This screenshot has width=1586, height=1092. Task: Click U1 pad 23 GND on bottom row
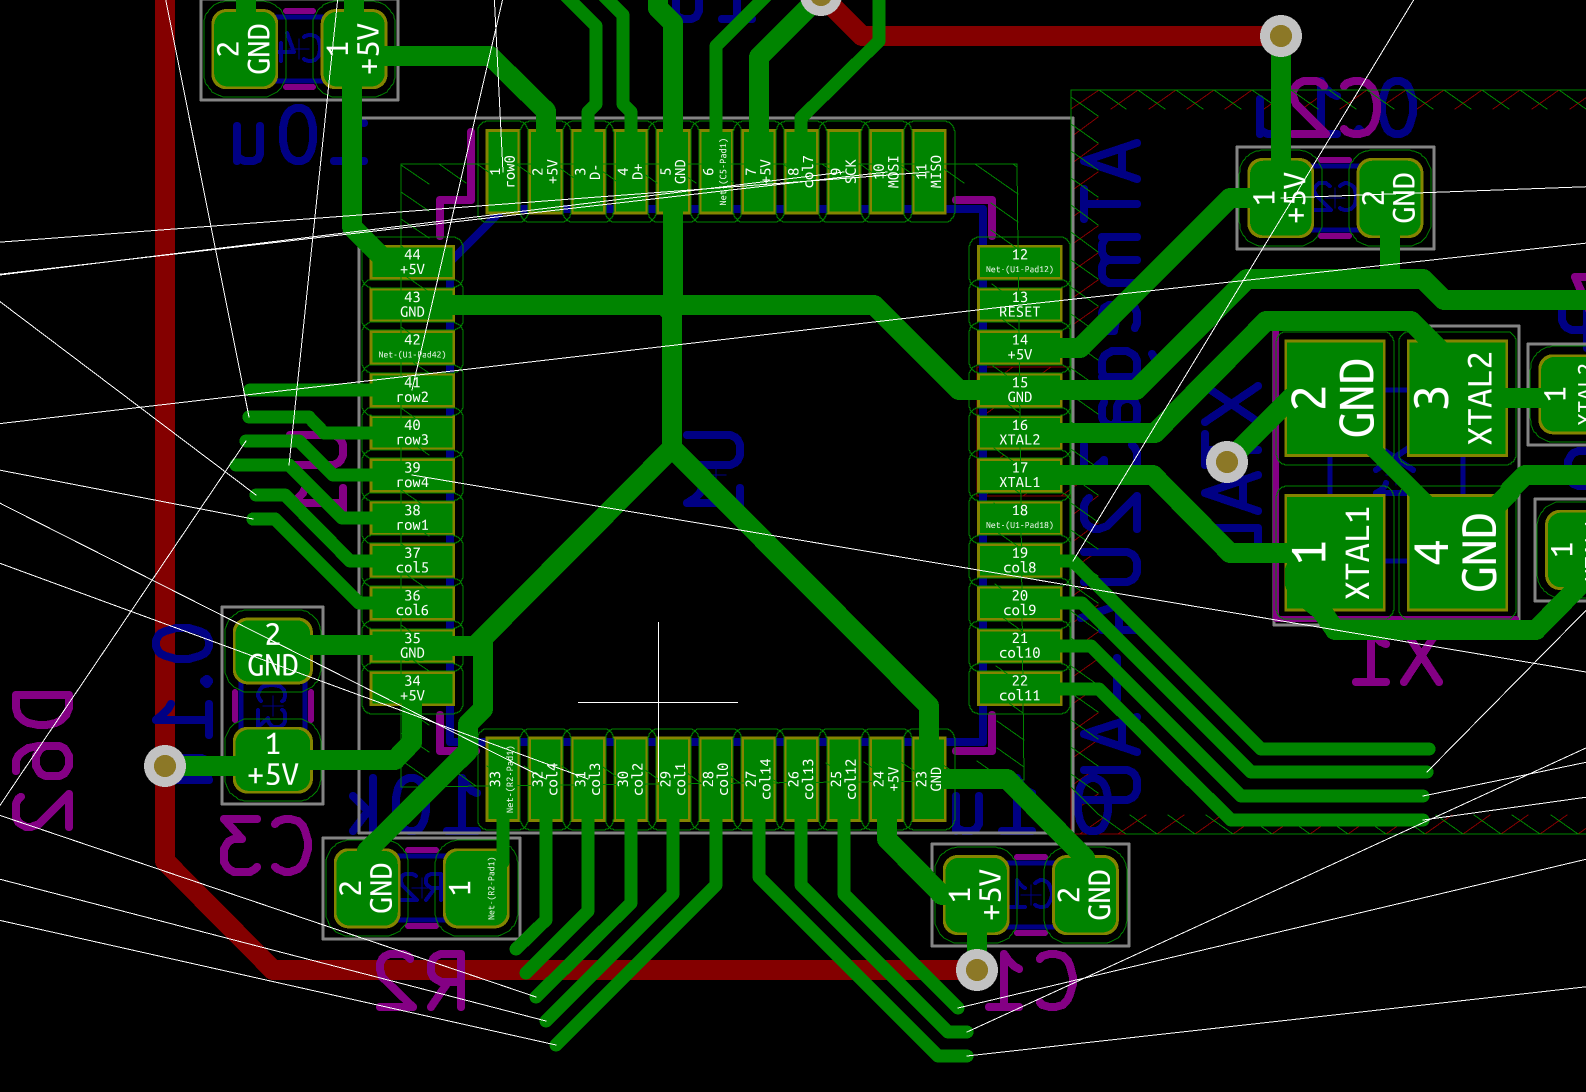[929, 779]
